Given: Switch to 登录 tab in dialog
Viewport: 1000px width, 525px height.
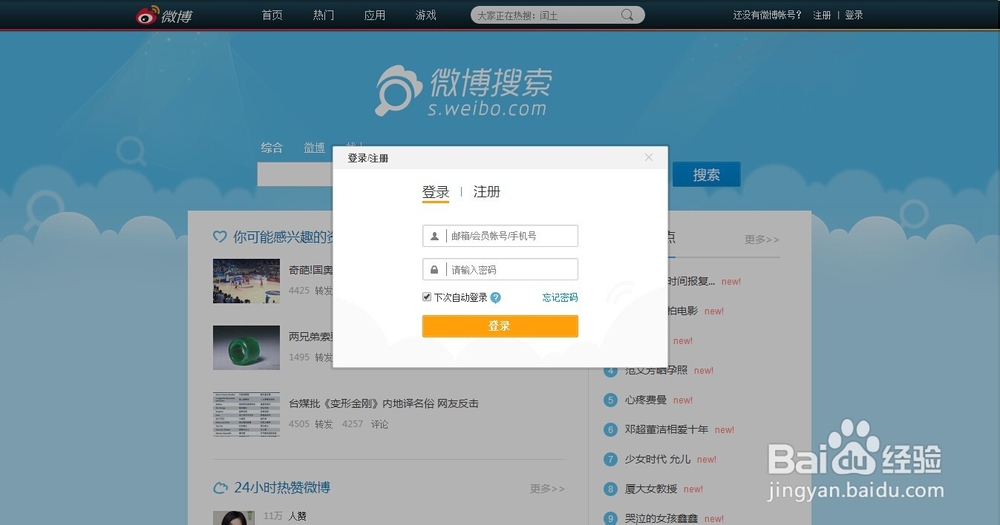Looking at the screenshot, I should tap(436, 192).
